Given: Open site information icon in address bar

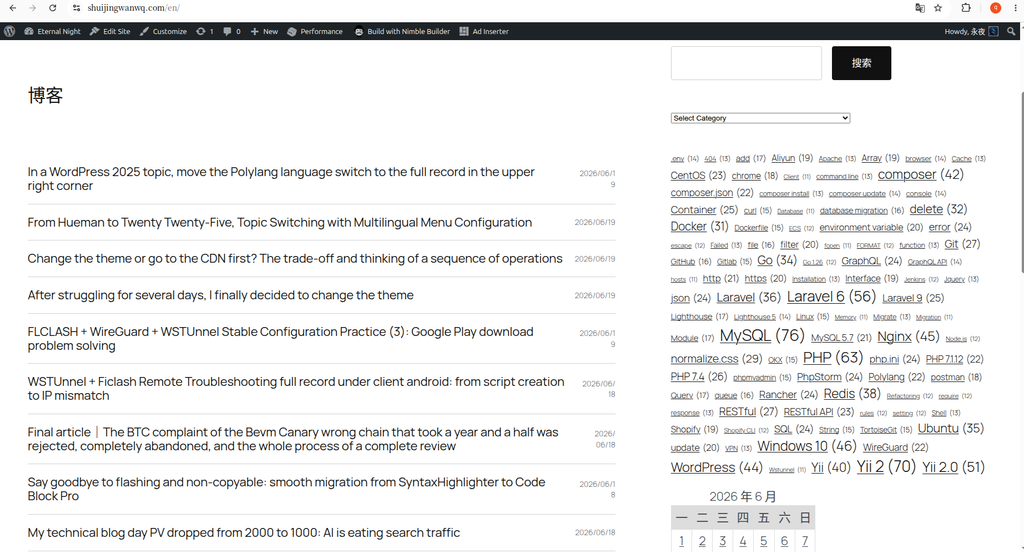Looking at the screenshot, I should 76,8.
